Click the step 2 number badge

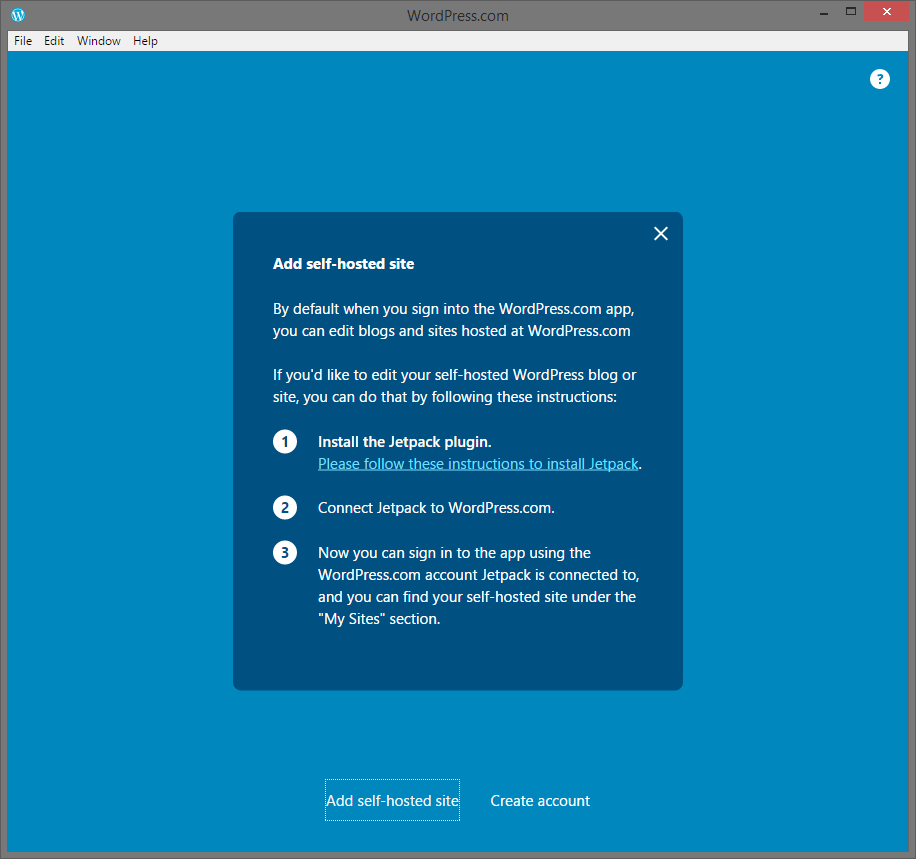click(285, 508)
